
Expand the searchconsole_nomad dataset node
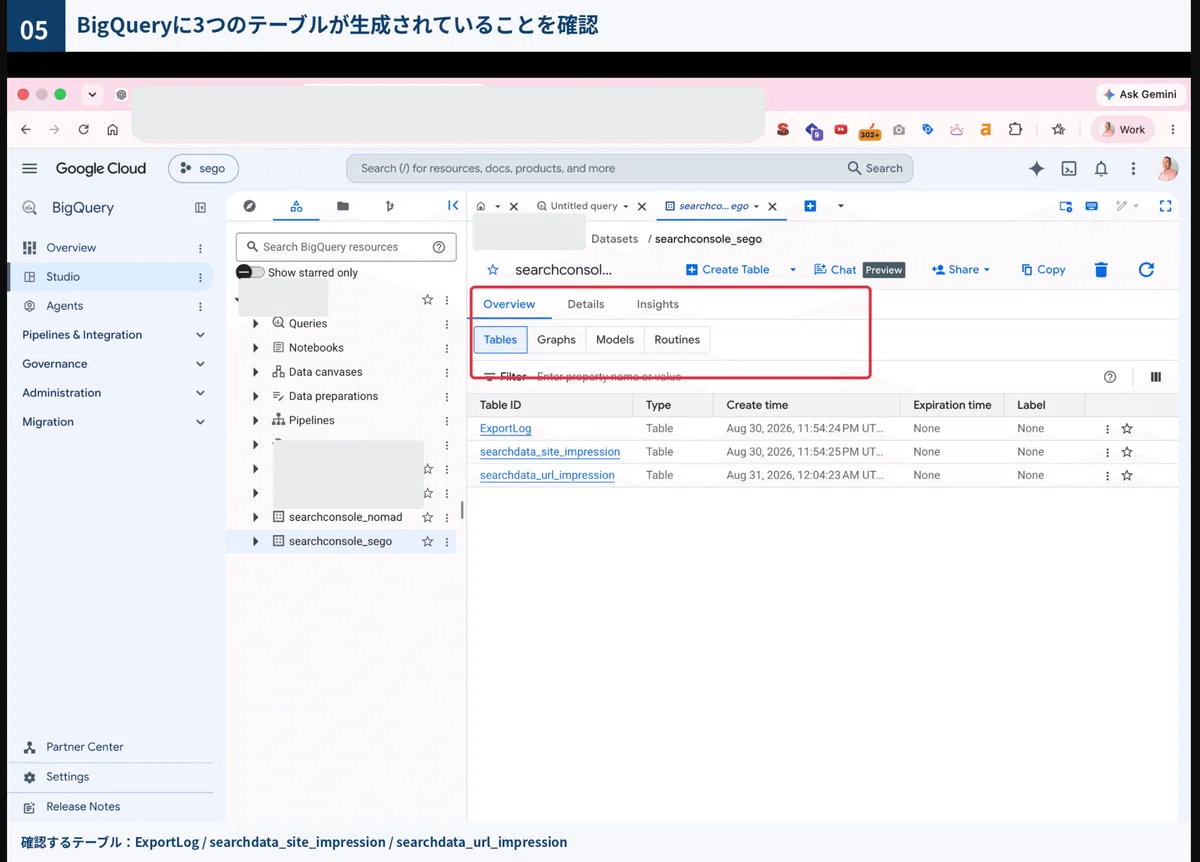(x=256, y=517)
